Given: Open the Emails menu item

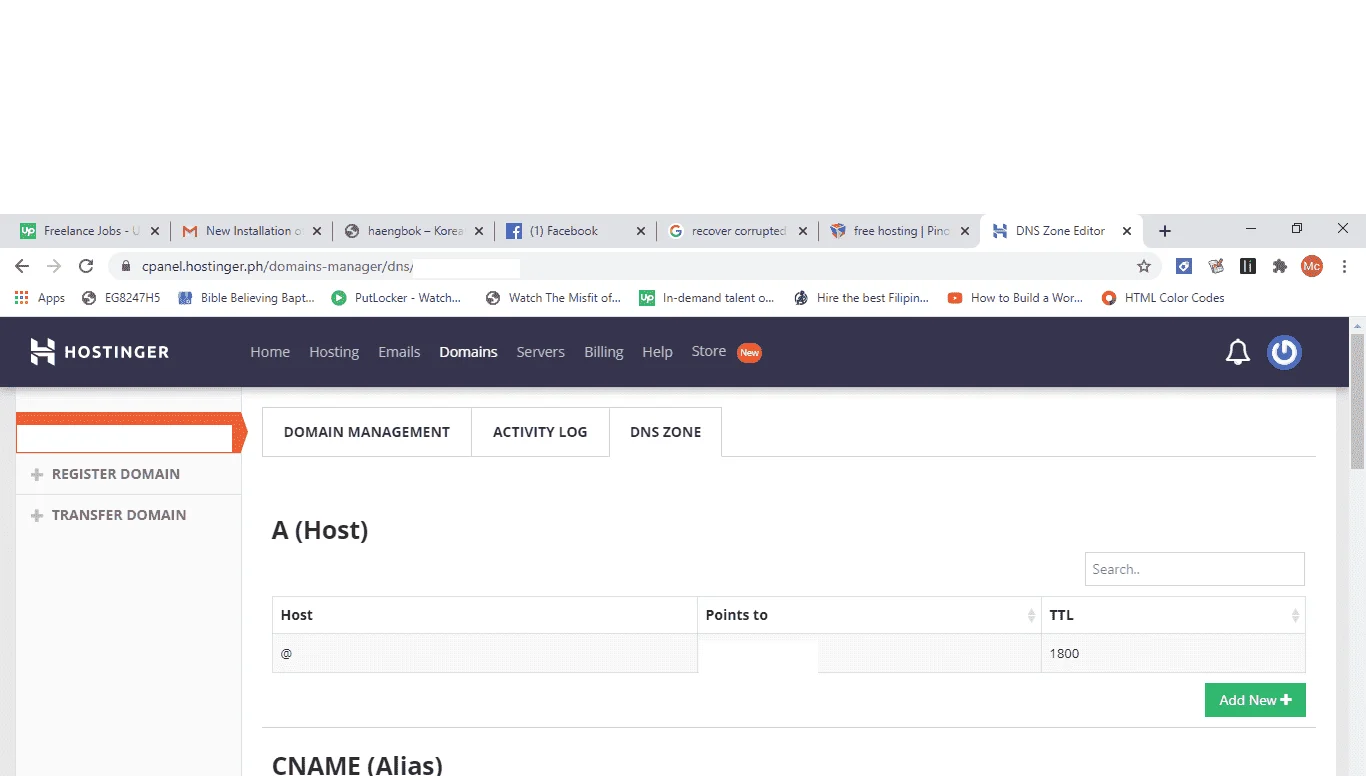Looking at the screenshot, I should [x=399, y=352].
